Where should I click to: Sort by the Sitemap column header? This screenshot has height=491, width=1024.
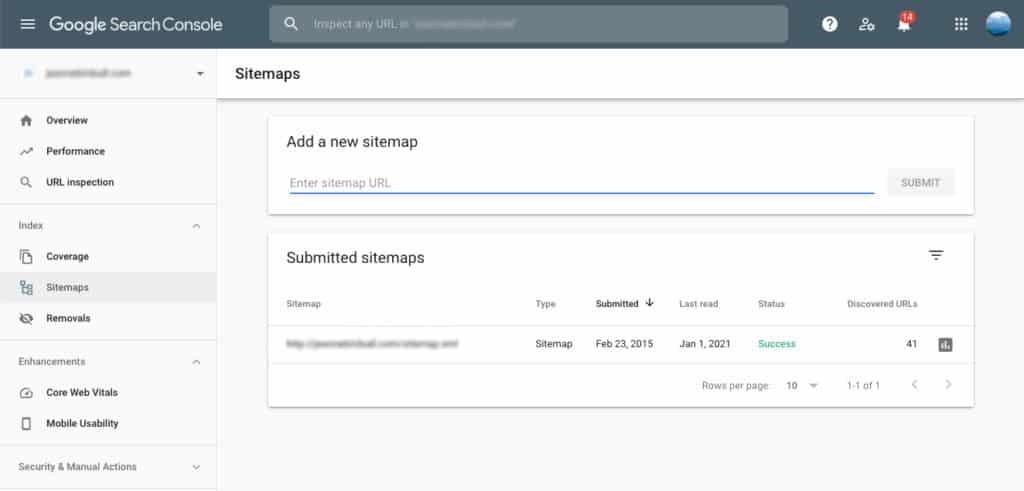304,304
